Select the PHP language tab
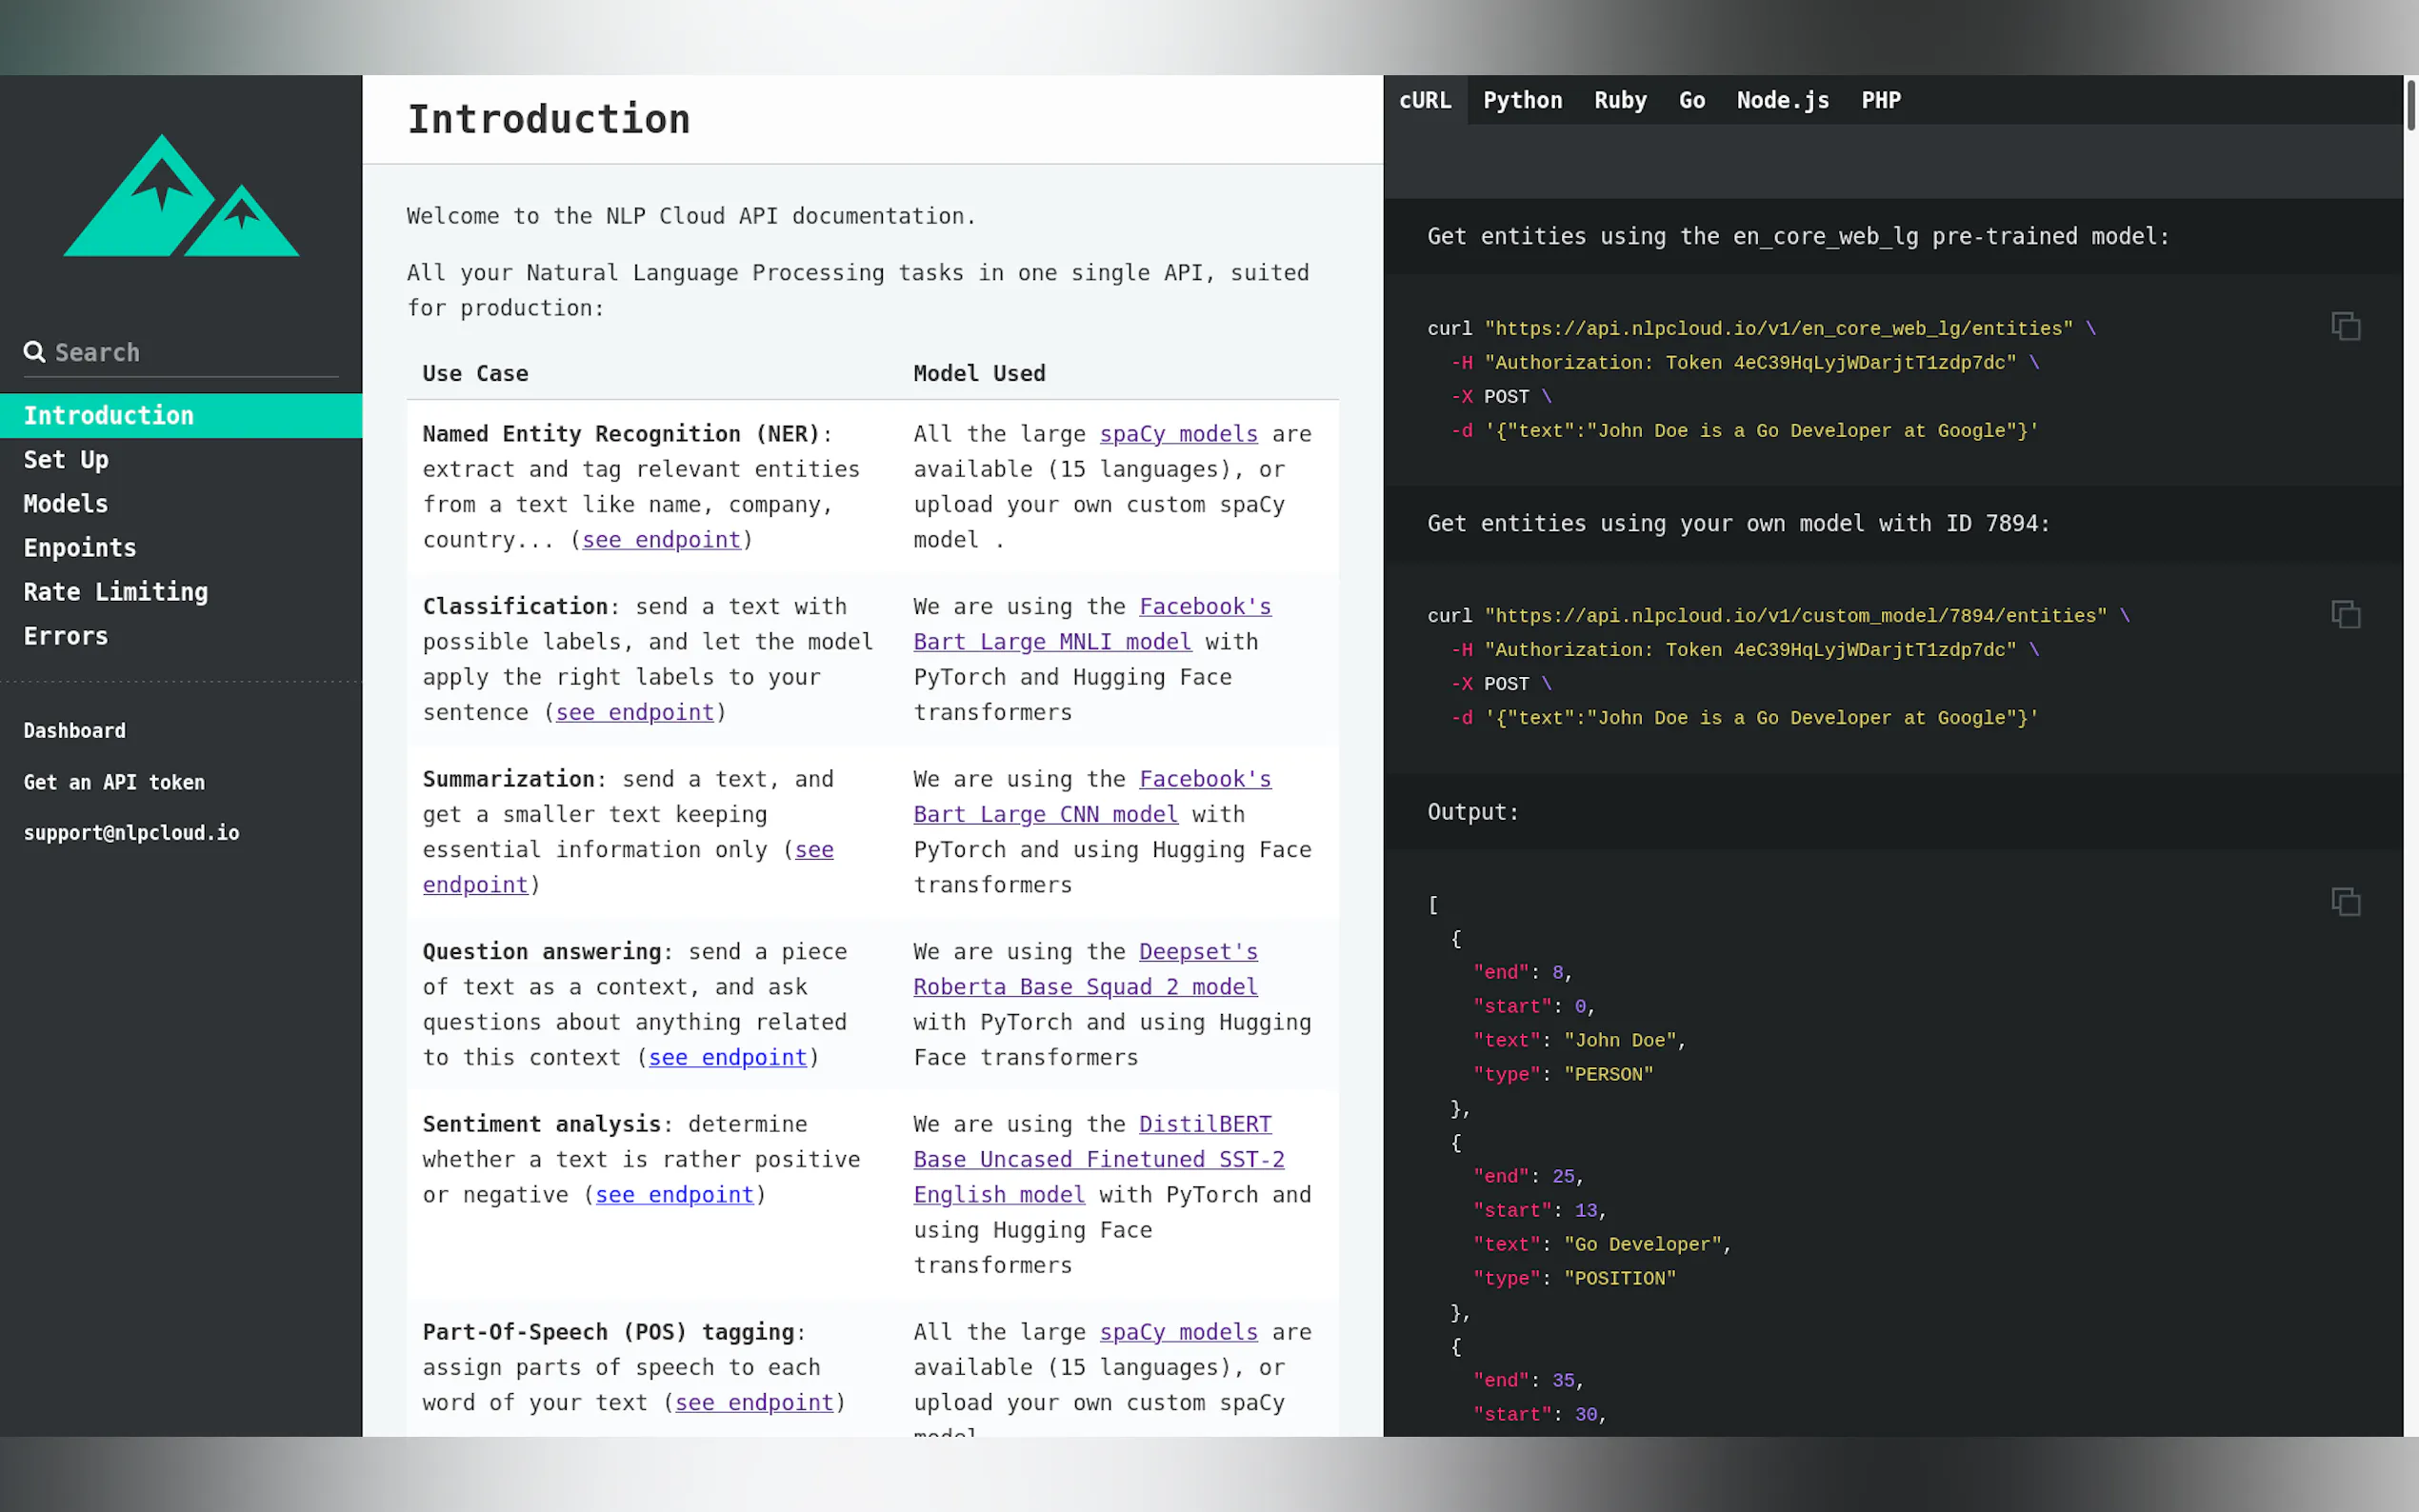2419x1512 pixels. pos(1880,100)
